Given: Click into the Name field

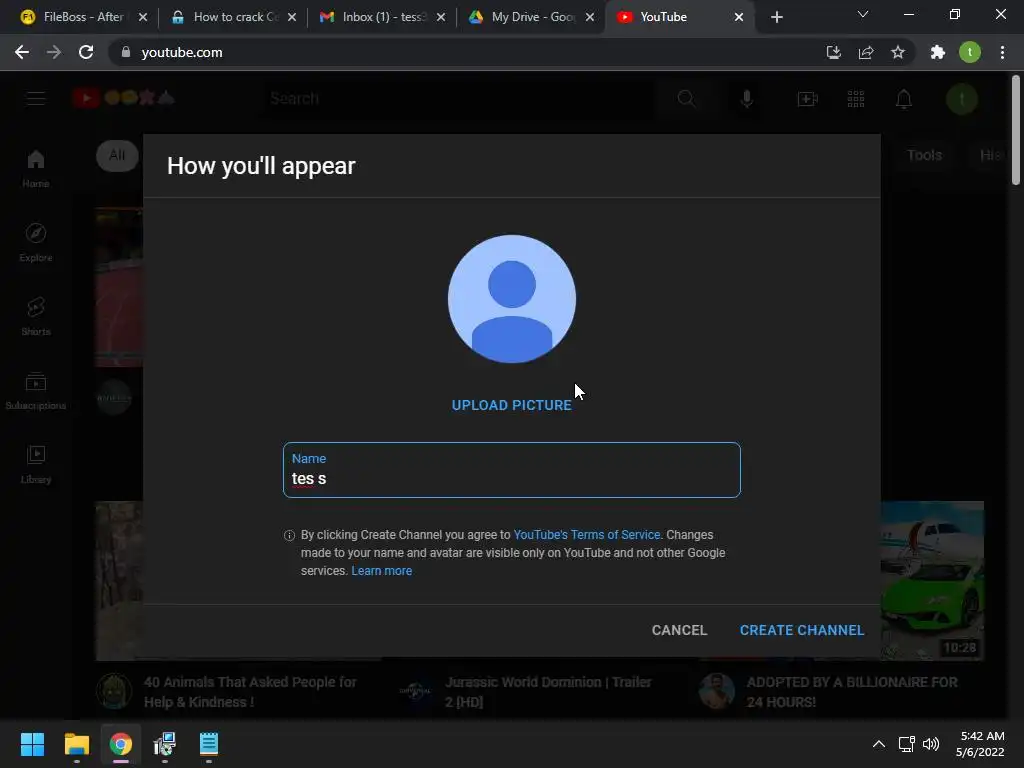Looking at the screenshot, I should coord(512,470).
